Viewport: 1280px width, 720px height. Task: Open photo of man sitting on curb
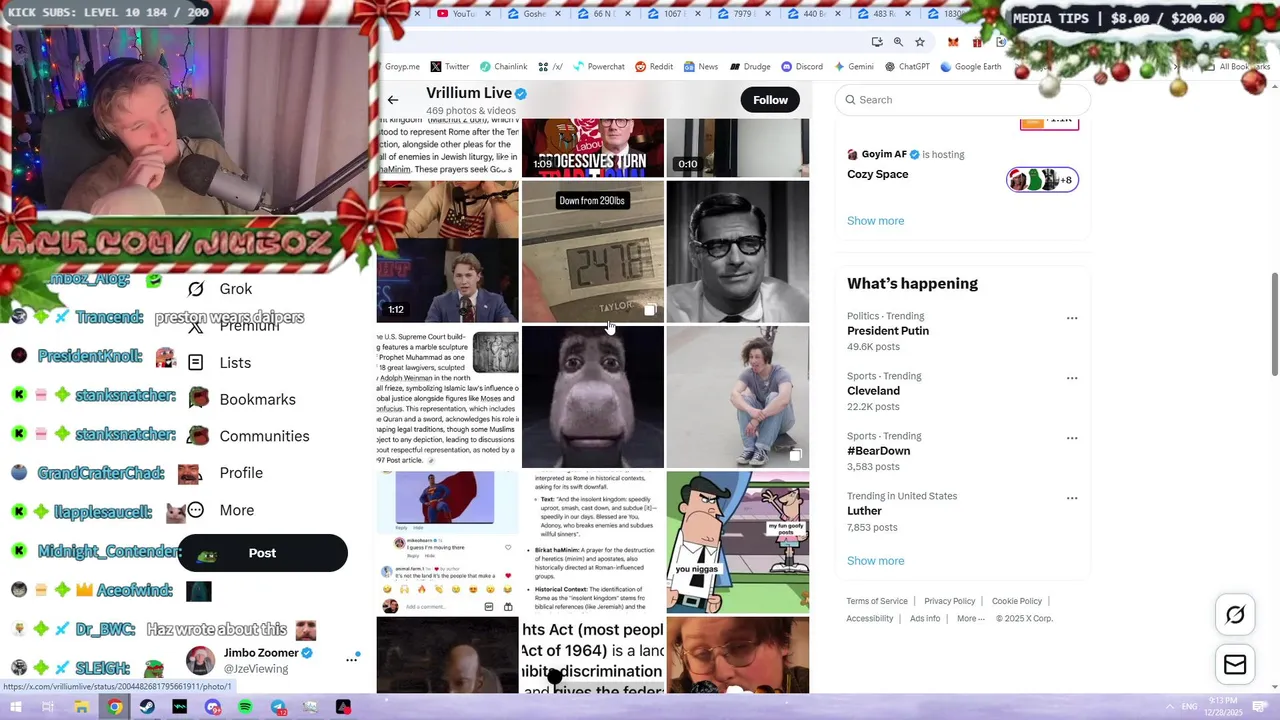tap(737, 397)
